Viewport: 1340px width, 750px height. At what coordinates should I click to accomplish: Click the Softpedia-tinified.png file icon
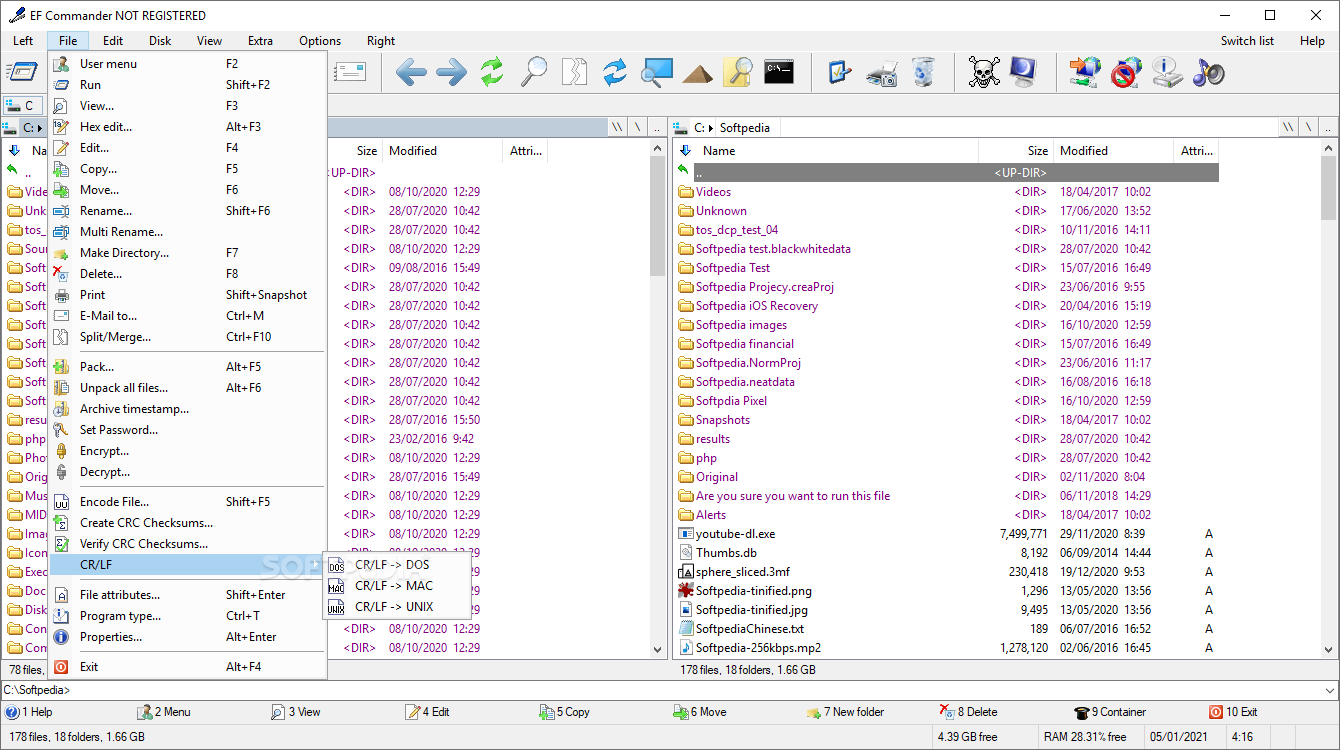coord(686,591)
